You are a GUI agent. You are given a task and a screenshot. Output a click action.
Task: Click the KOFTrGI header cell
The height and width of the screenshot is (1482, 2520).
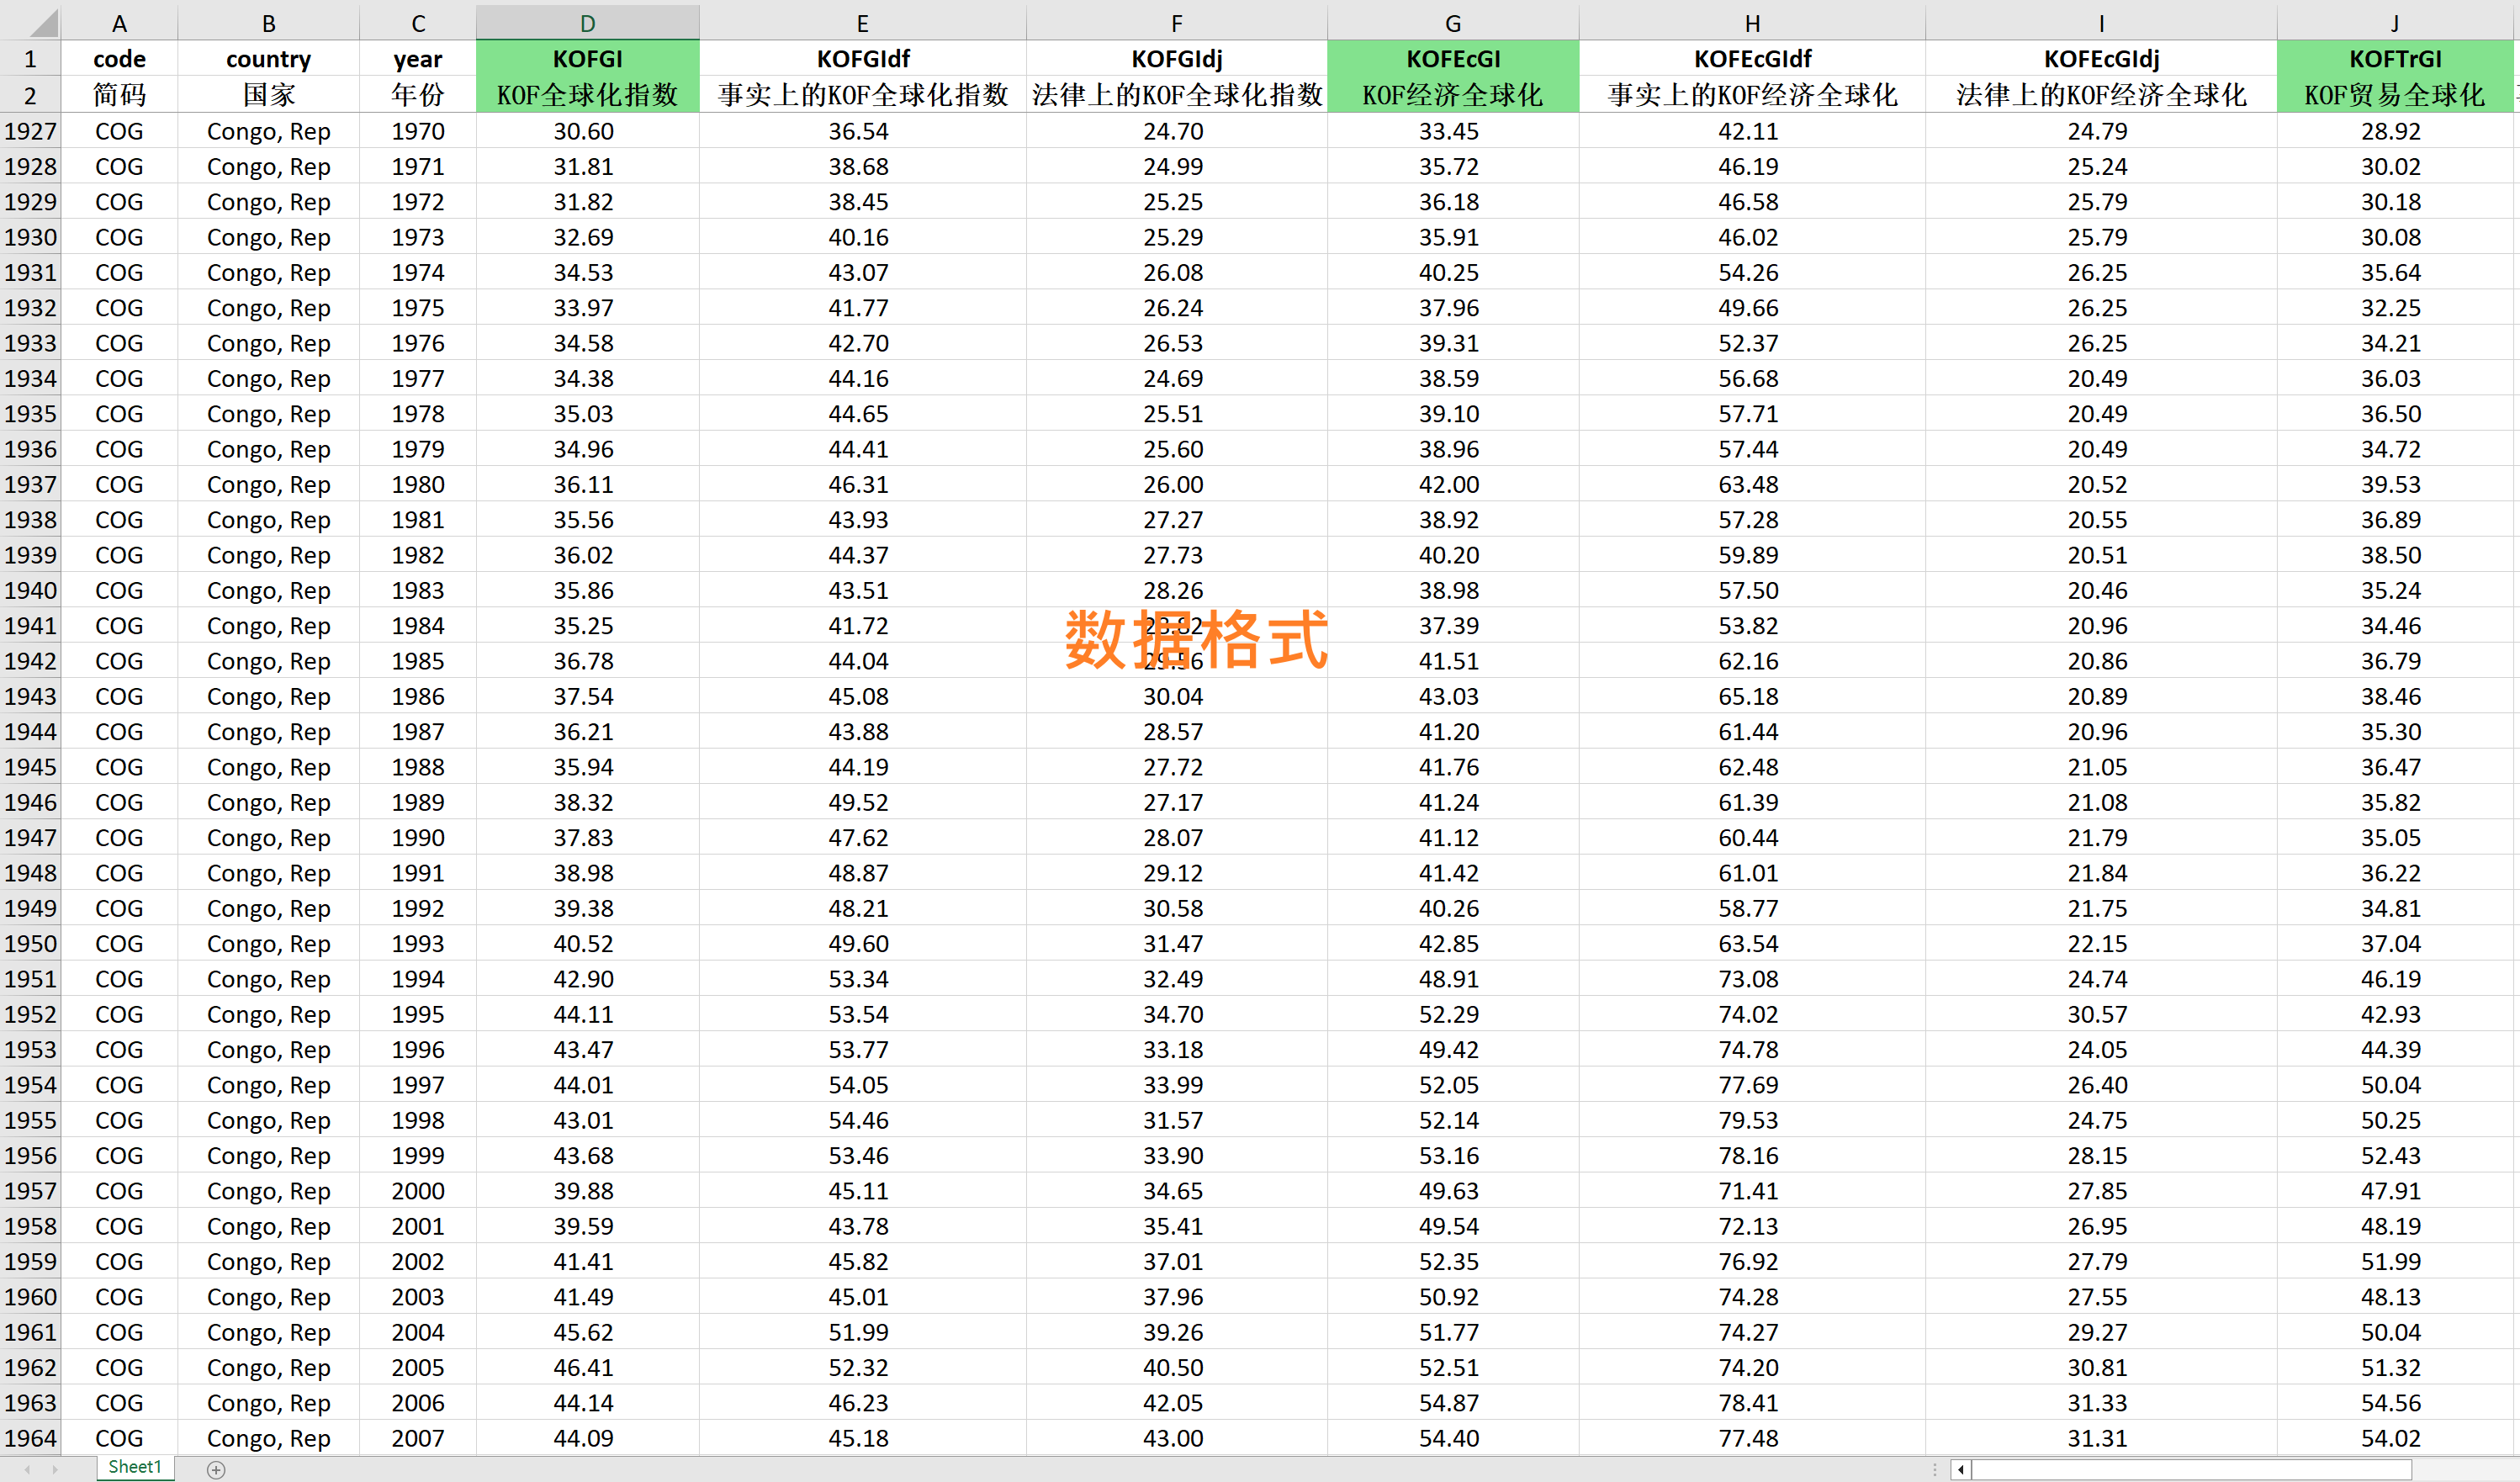(2396, 59)
